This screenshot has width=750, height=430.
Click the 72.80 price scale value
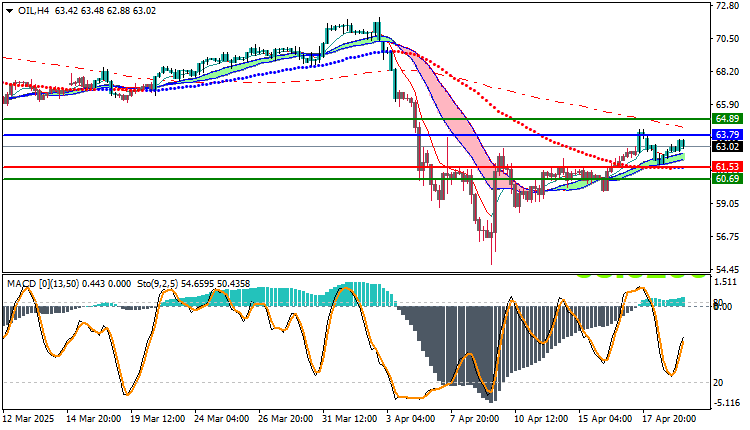point(727,6)
